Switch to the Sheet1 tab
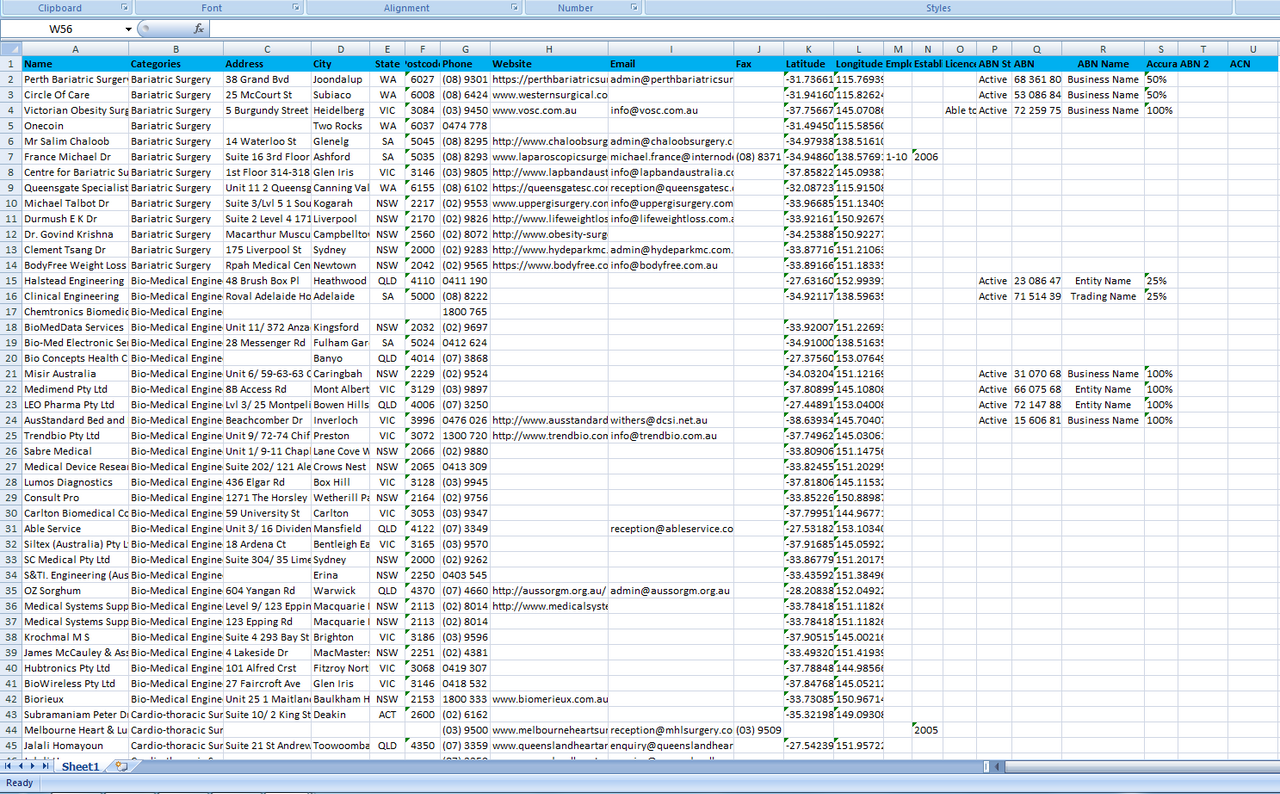Screen dimensions: 1280x794 click(80, 766)
